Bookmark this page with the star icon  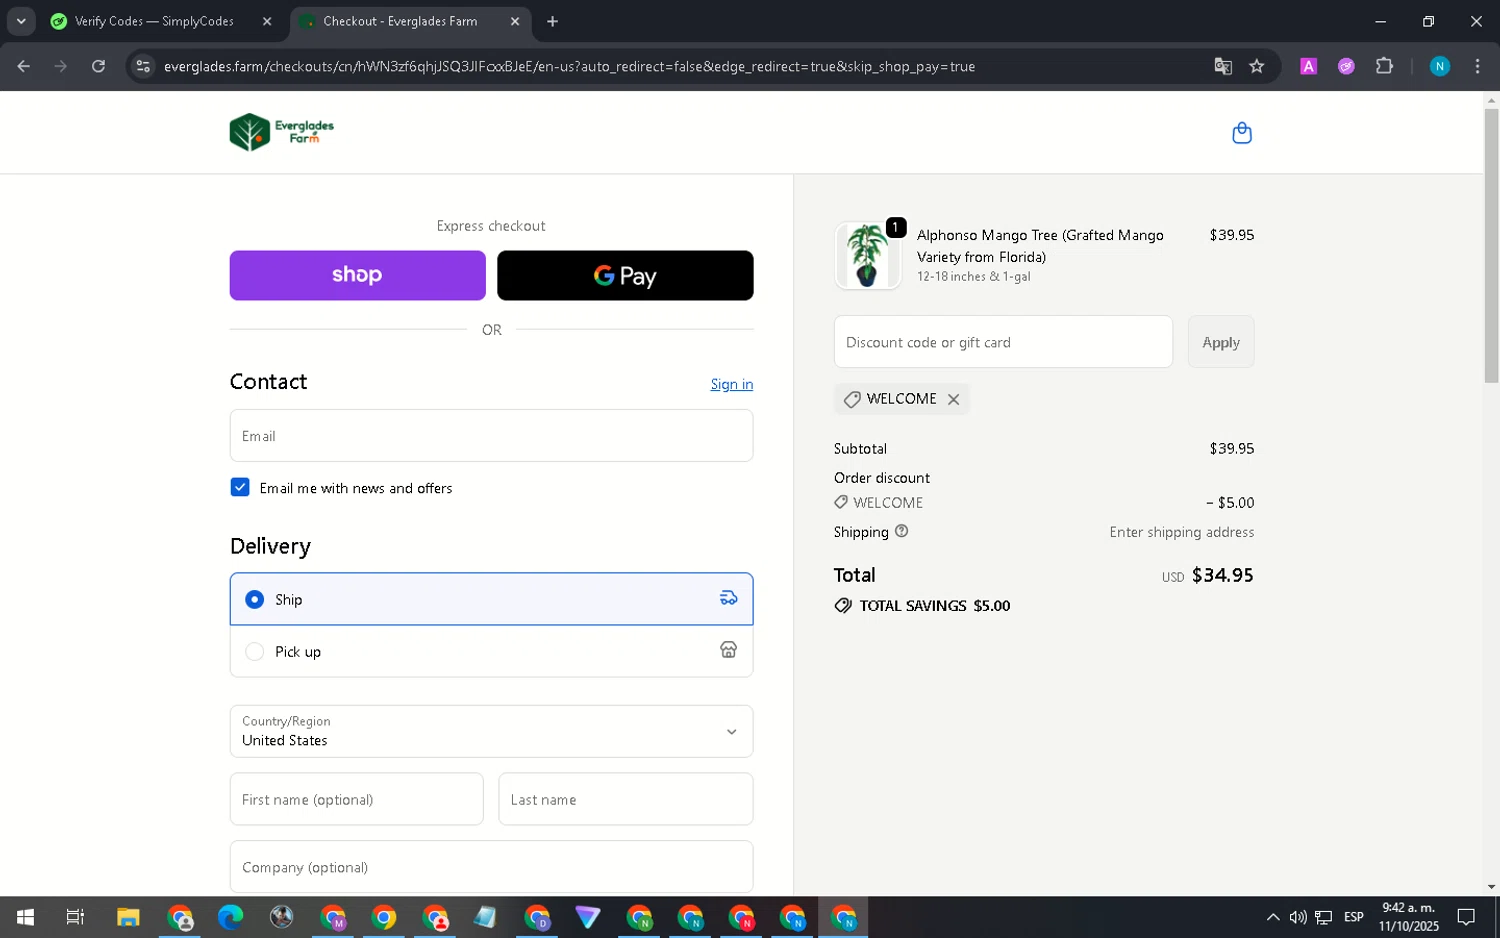click(1257, 66)
